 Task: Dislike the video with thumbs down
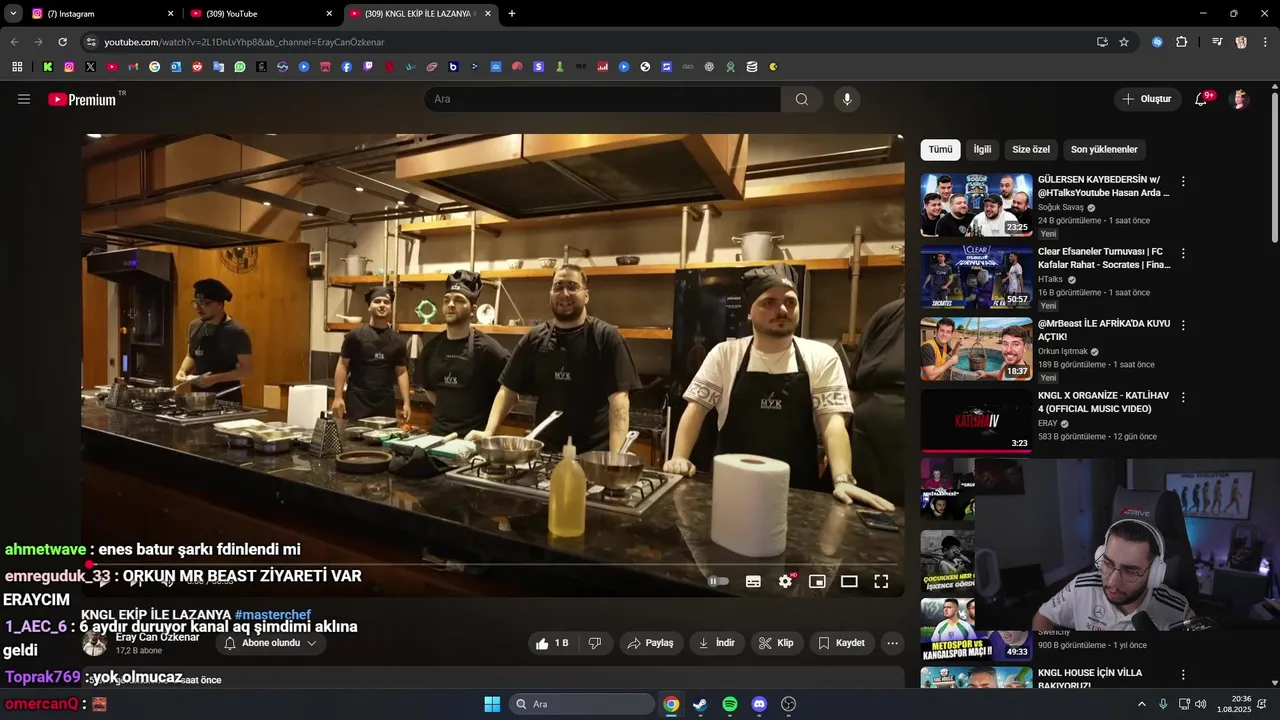coord(595,643)
